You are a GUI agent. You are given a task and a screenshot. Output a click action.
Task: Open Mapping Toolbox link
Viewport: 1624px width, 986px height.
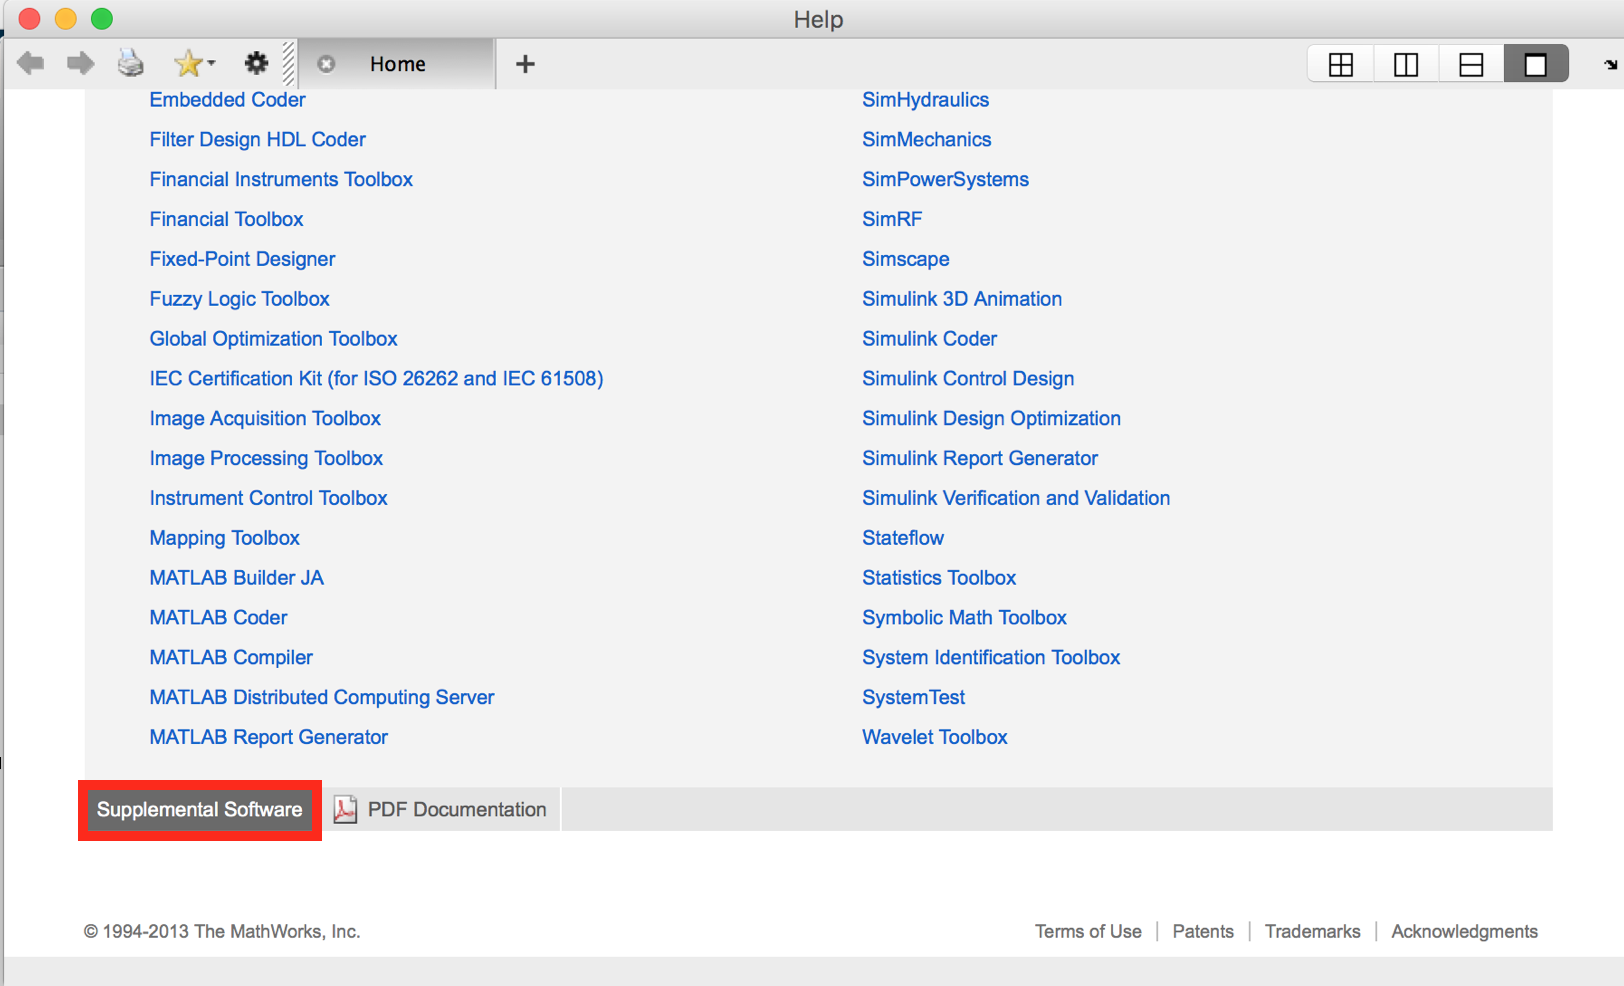(x=224, y=538)
